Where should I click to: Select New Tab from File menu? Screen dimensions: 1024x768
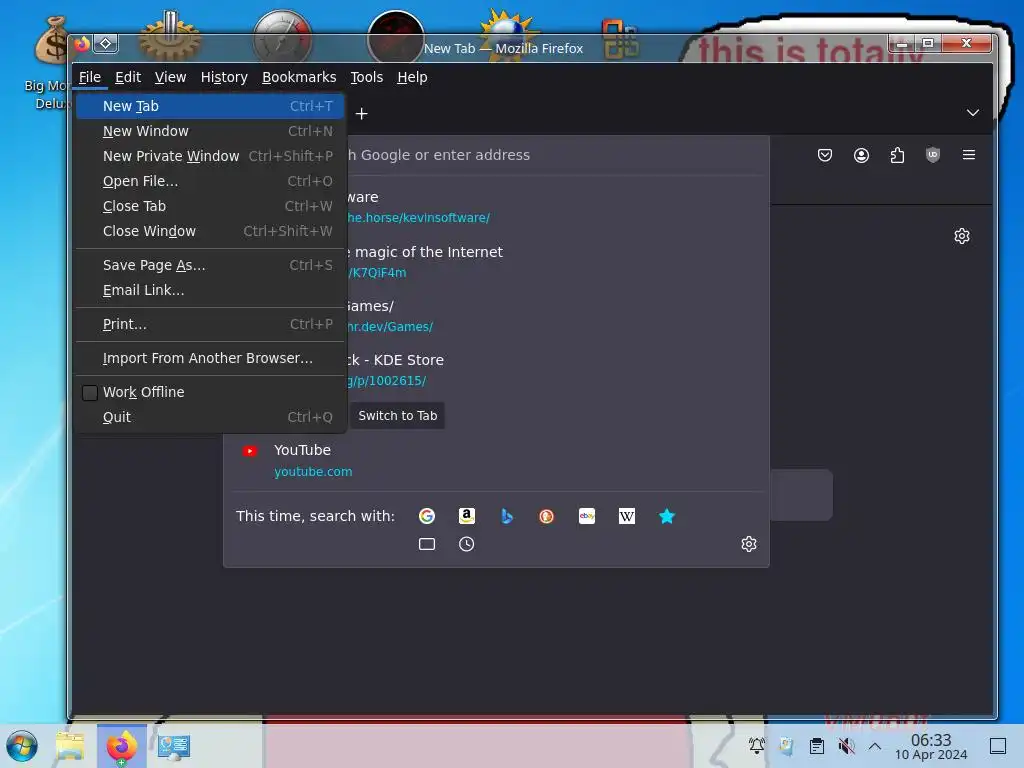click(210, 106)
